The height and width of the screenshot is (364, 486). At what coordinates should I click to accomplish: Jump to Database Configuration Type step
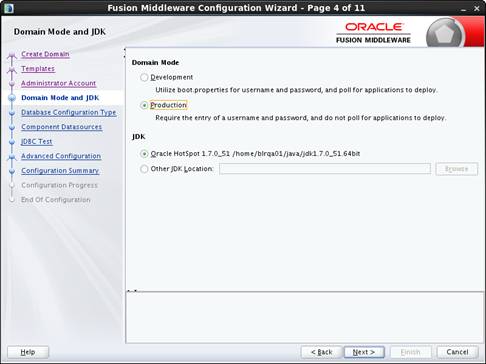pyautogui.click(x=69, y=112)
